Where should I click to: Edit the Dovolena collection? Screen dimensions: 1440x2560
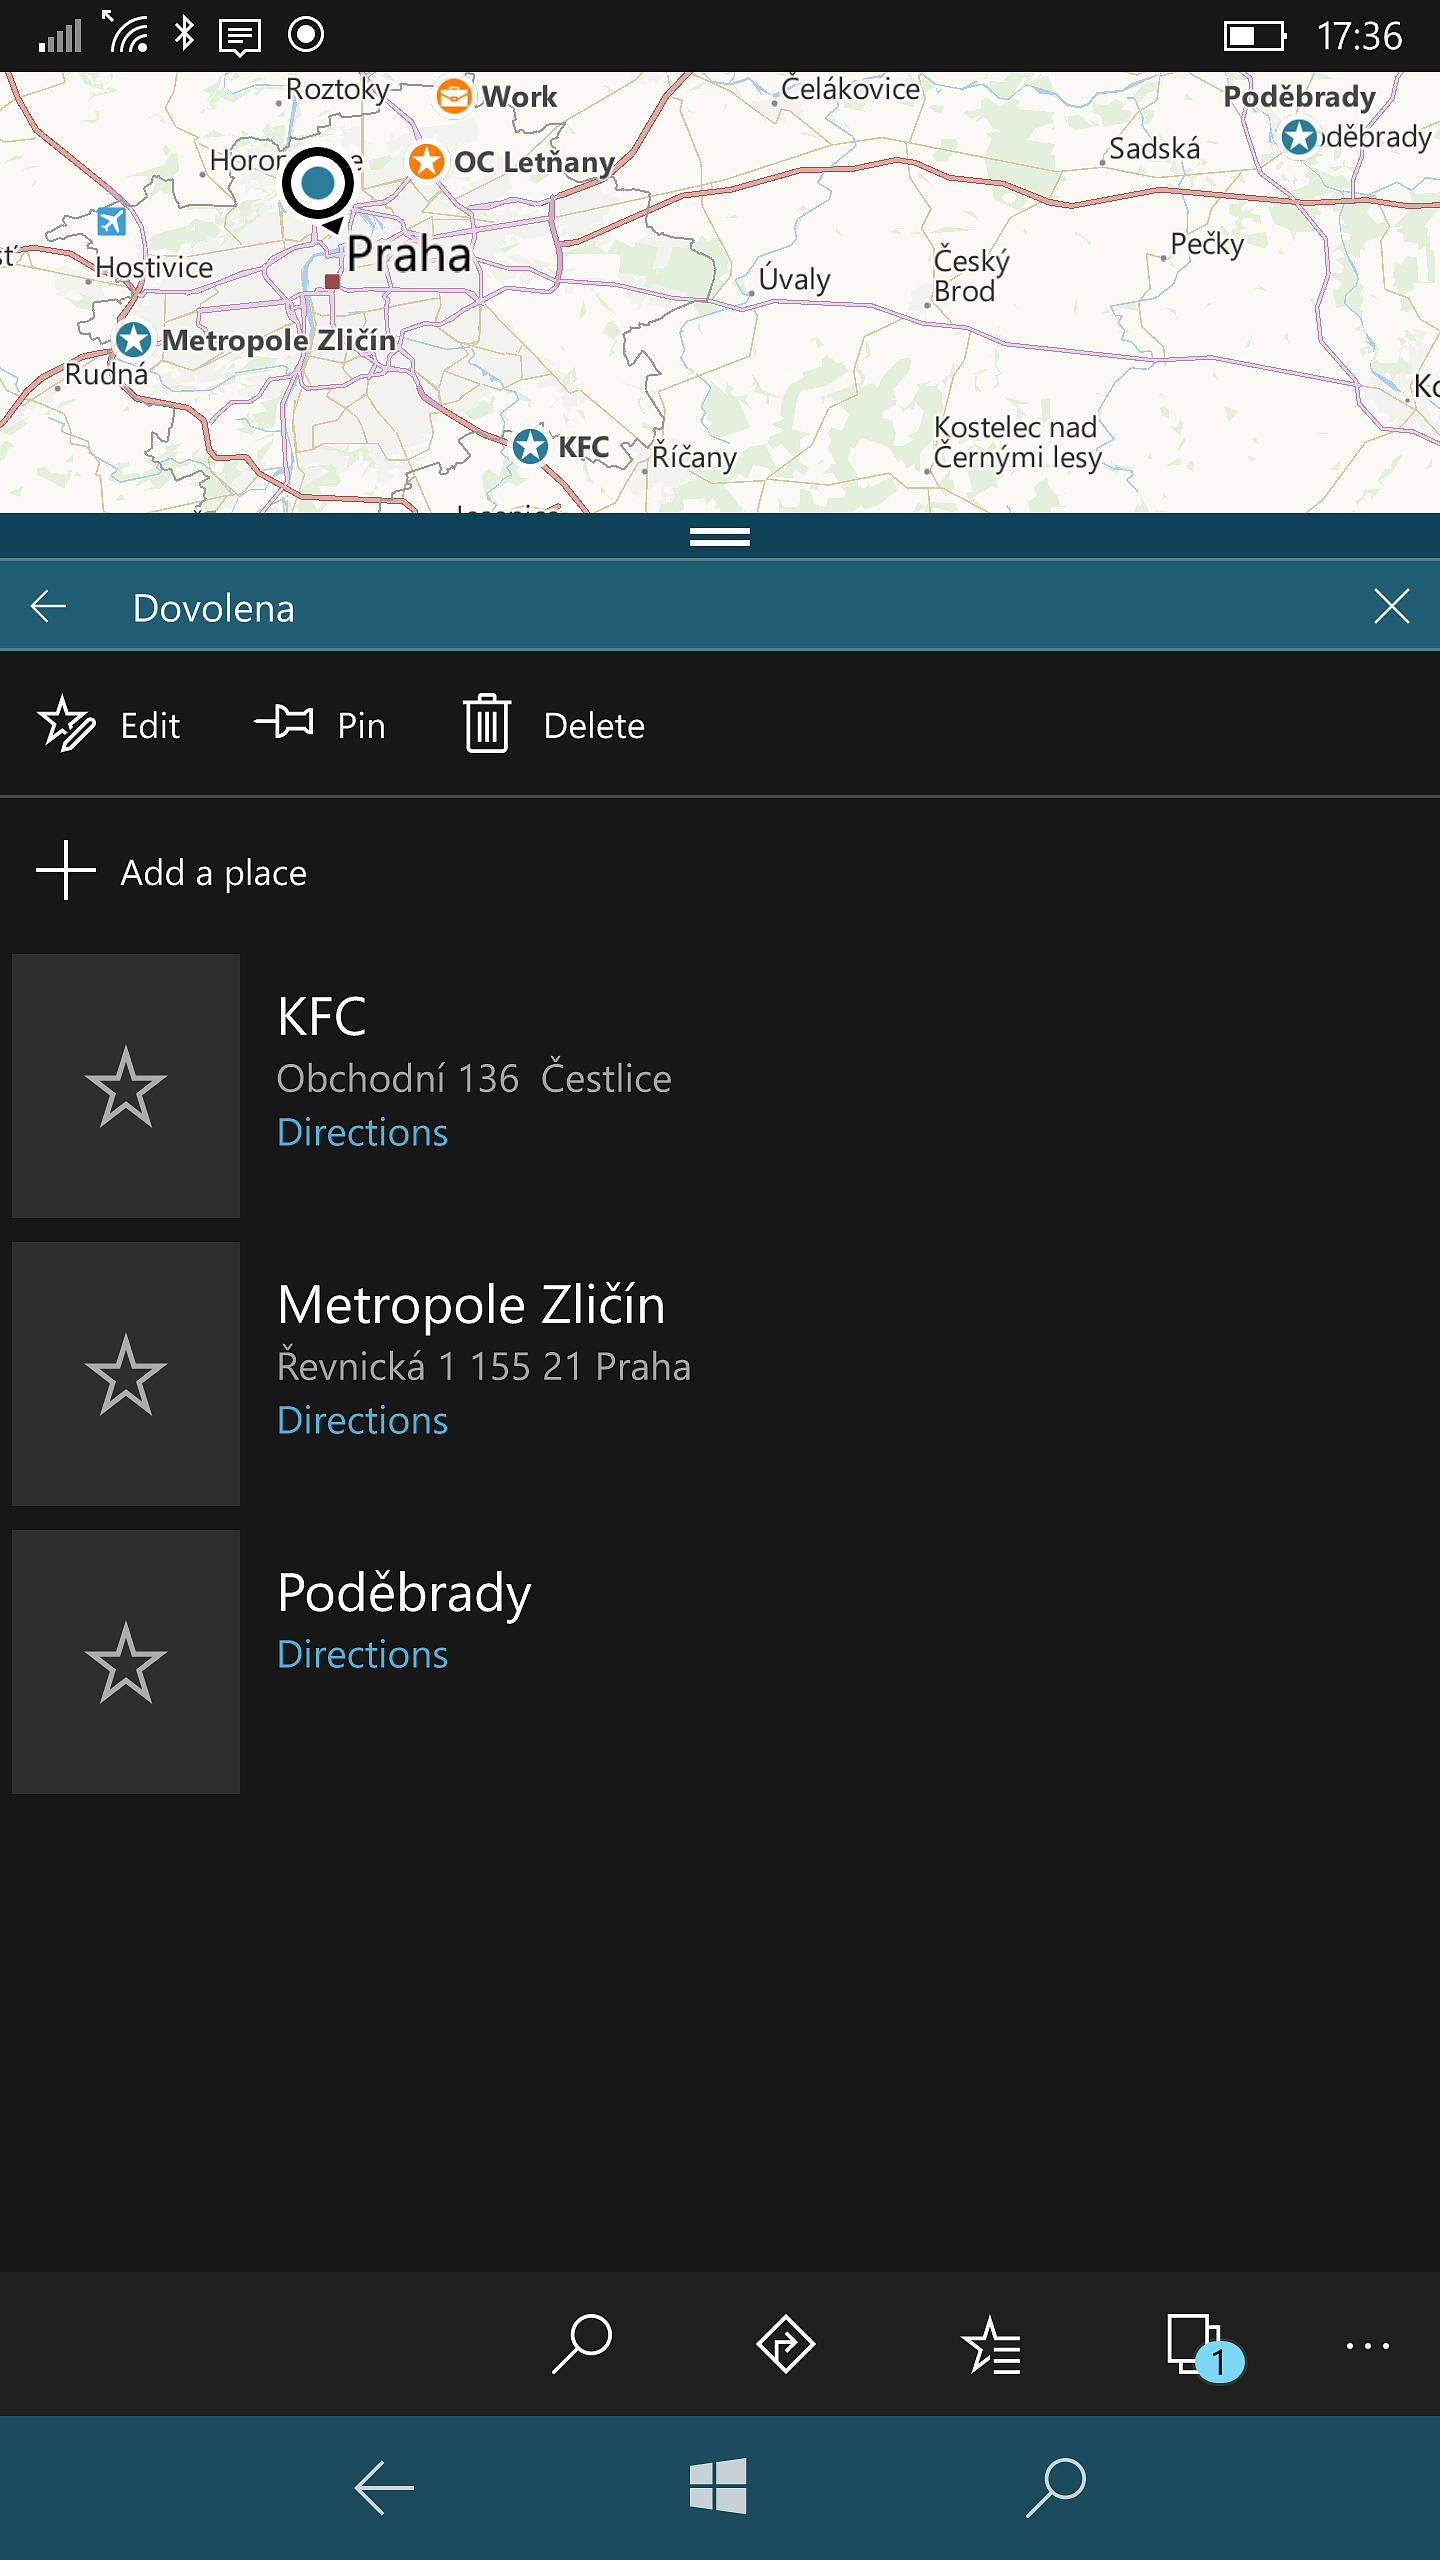click(109, 724)
